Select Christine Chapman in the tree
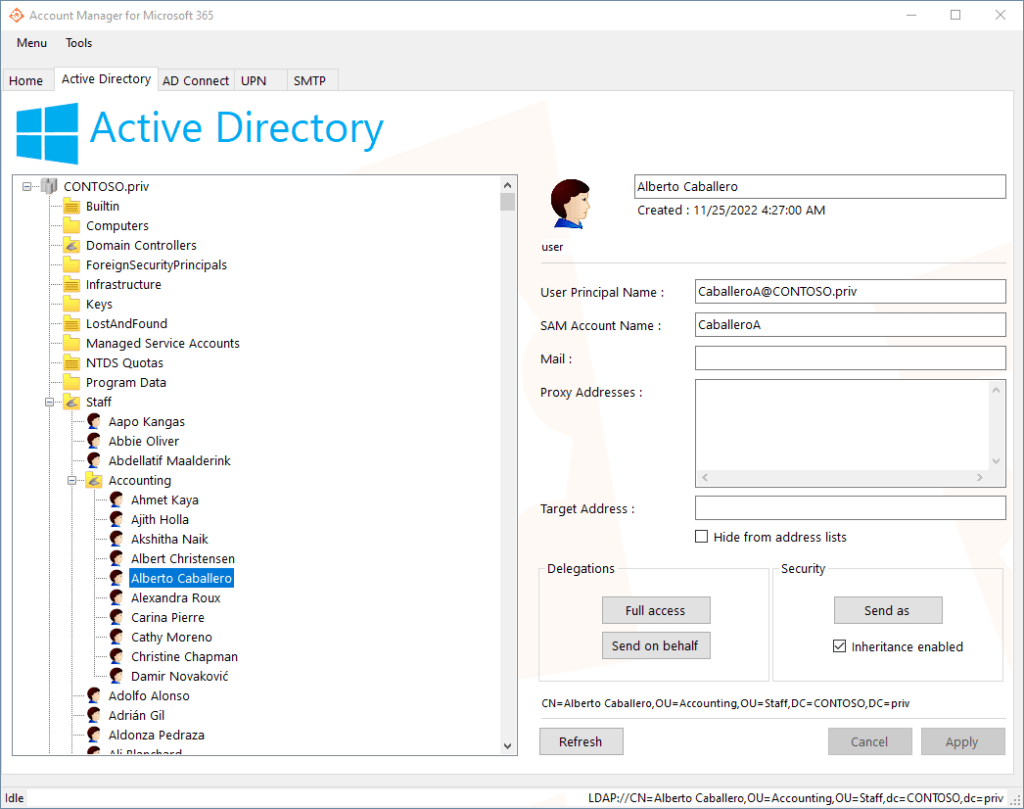This screenshot has height=809, width=1024. [184, 657]
